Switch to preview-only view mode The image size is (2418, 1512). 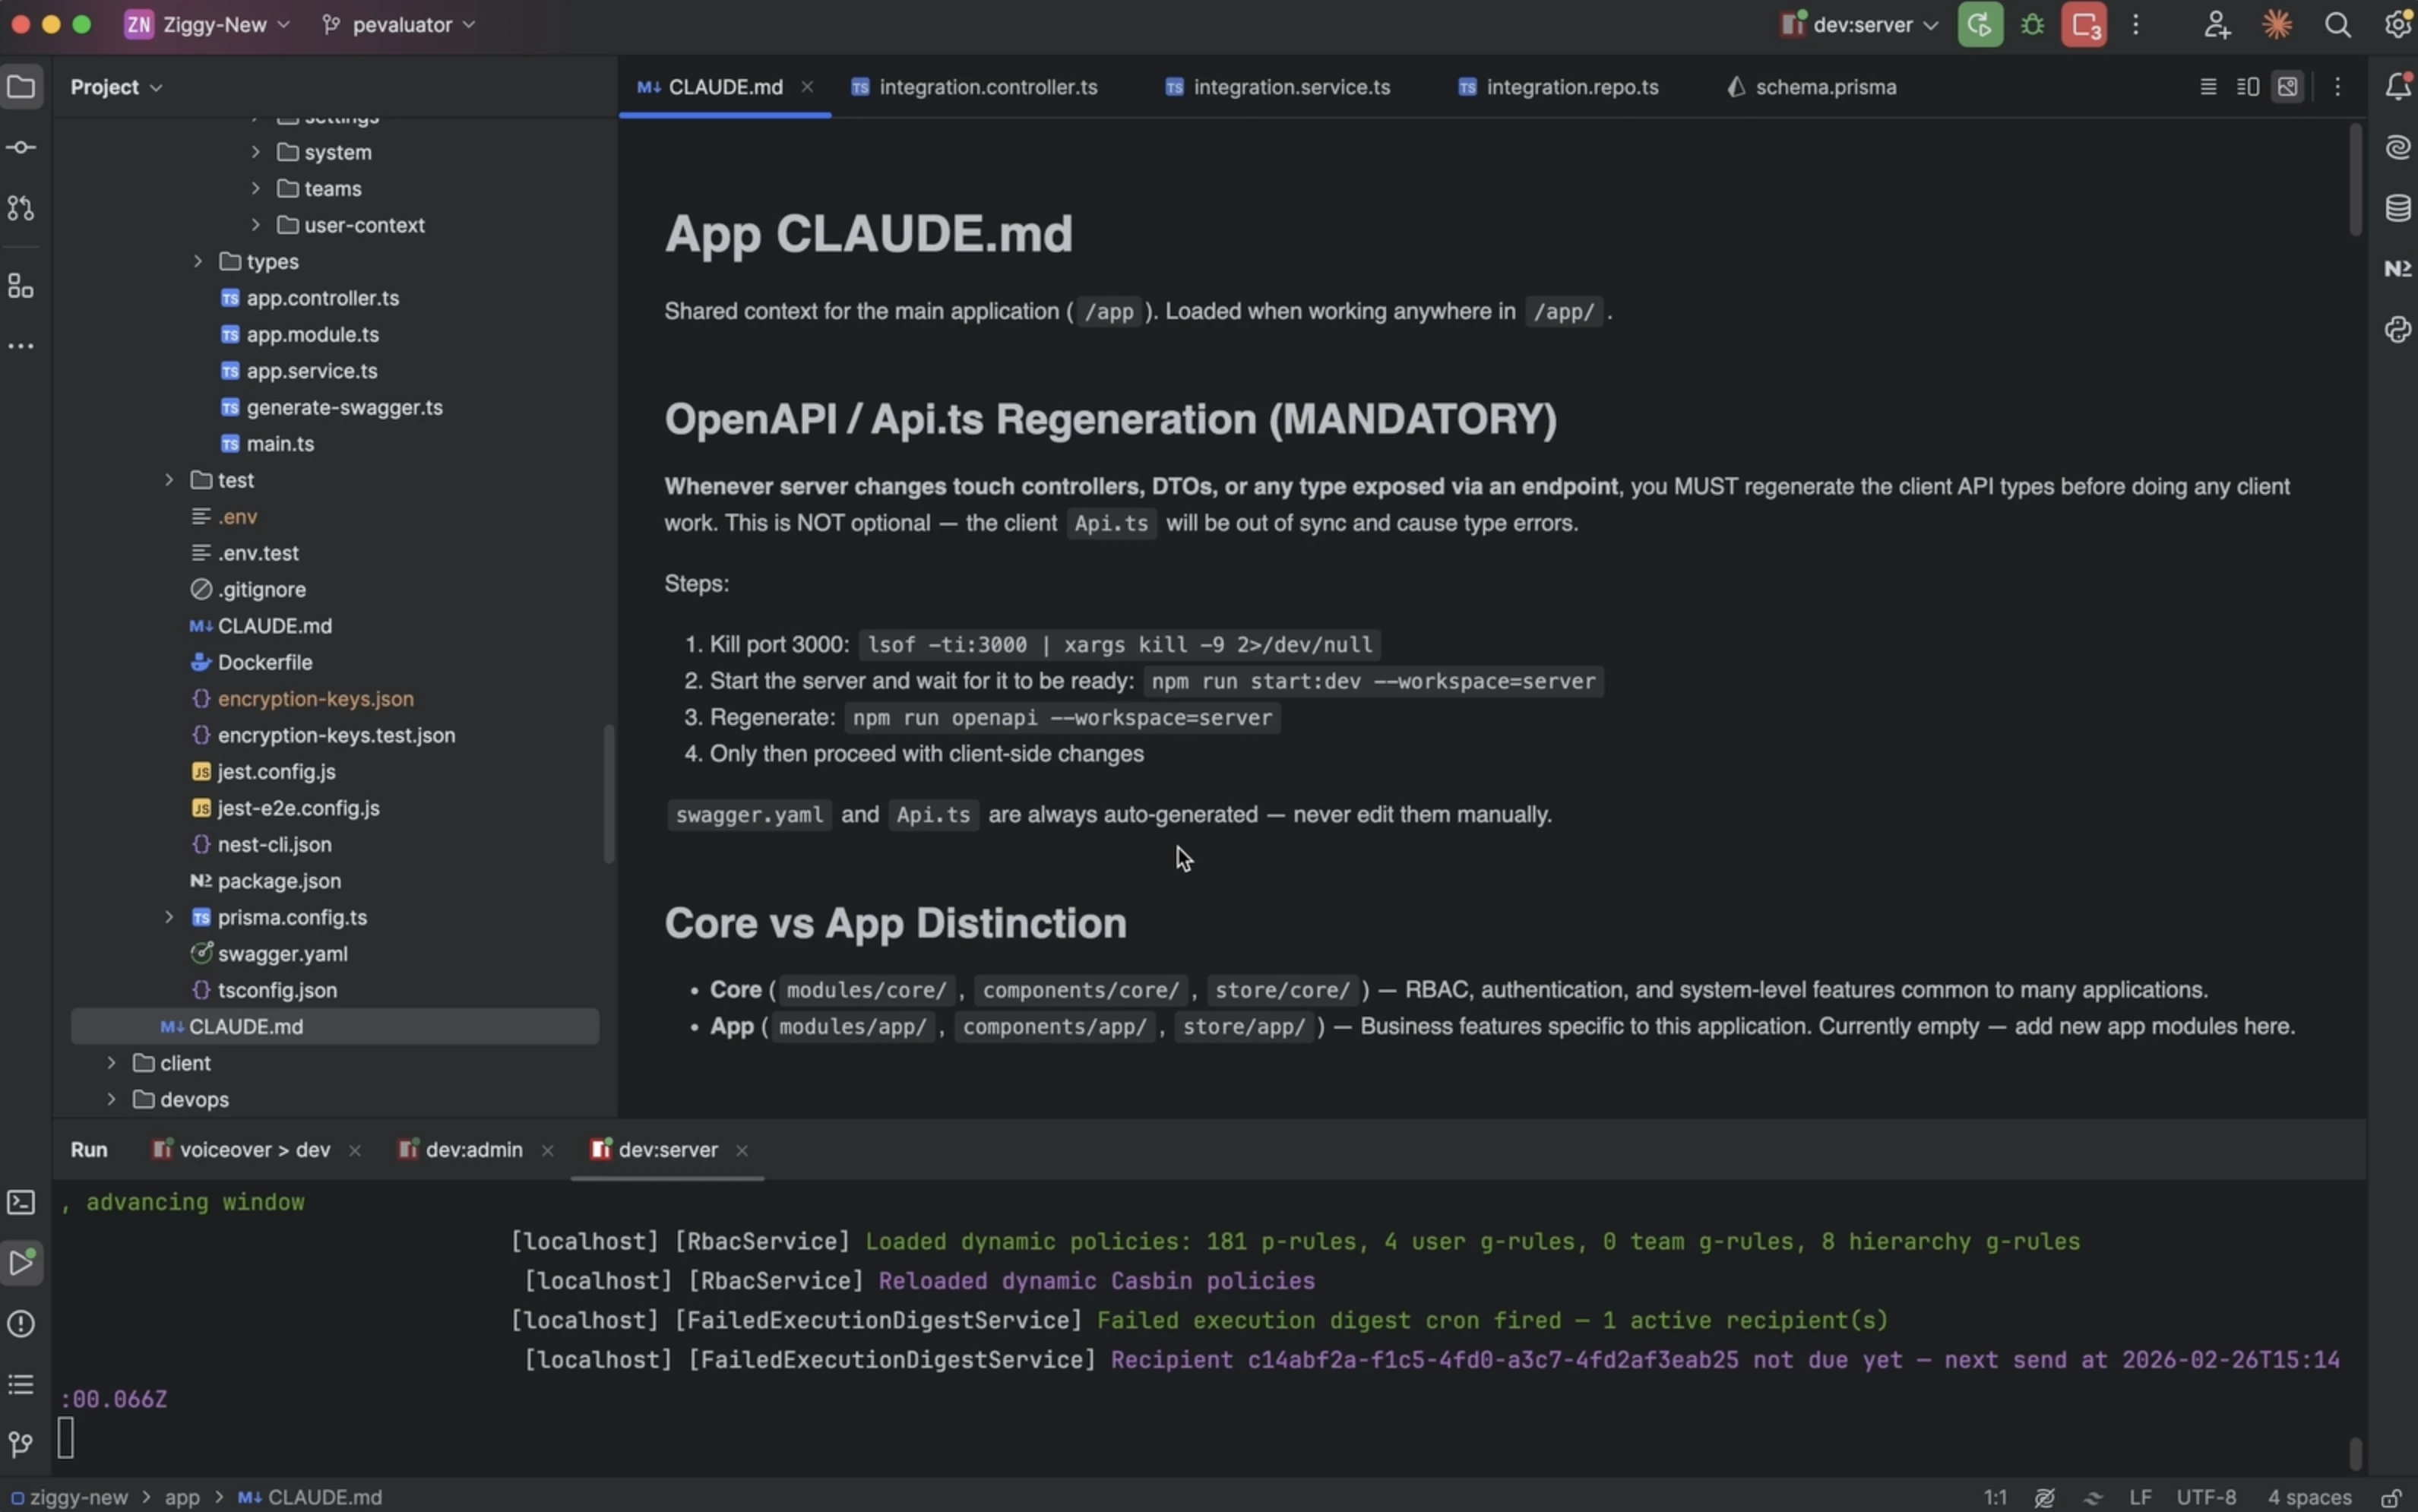coord(2287,87)
